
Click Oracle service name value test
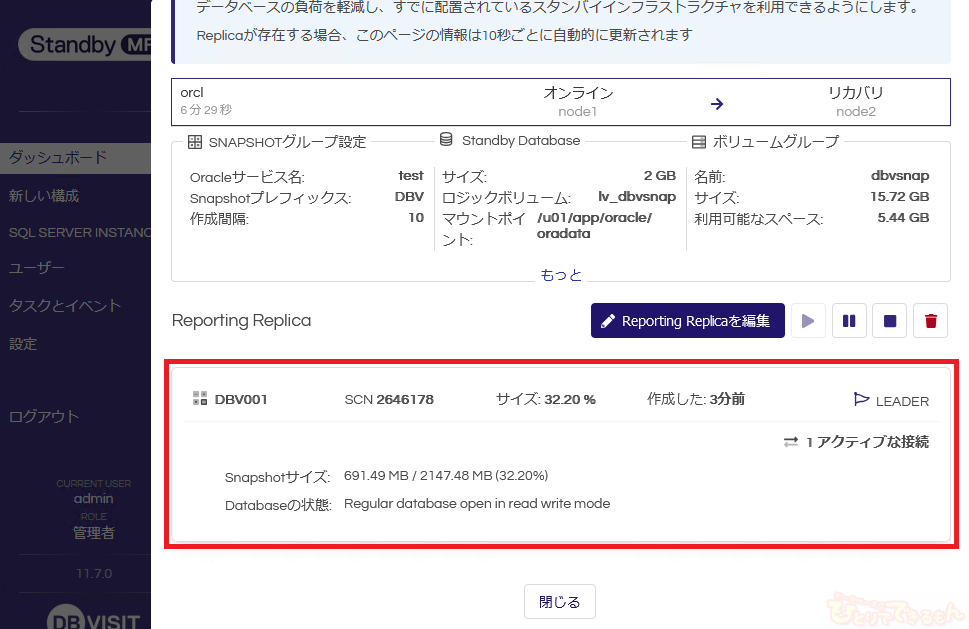[411, 175]
